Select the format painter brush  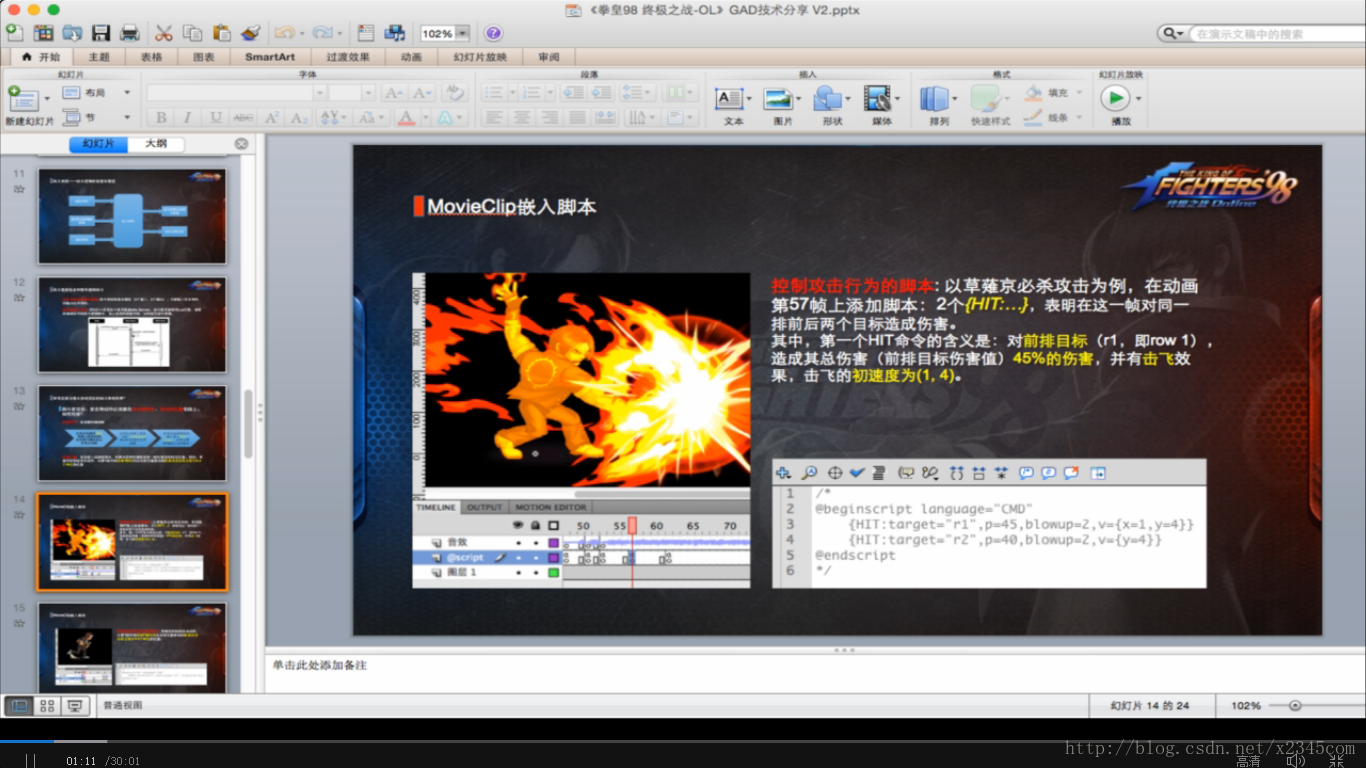250,33
